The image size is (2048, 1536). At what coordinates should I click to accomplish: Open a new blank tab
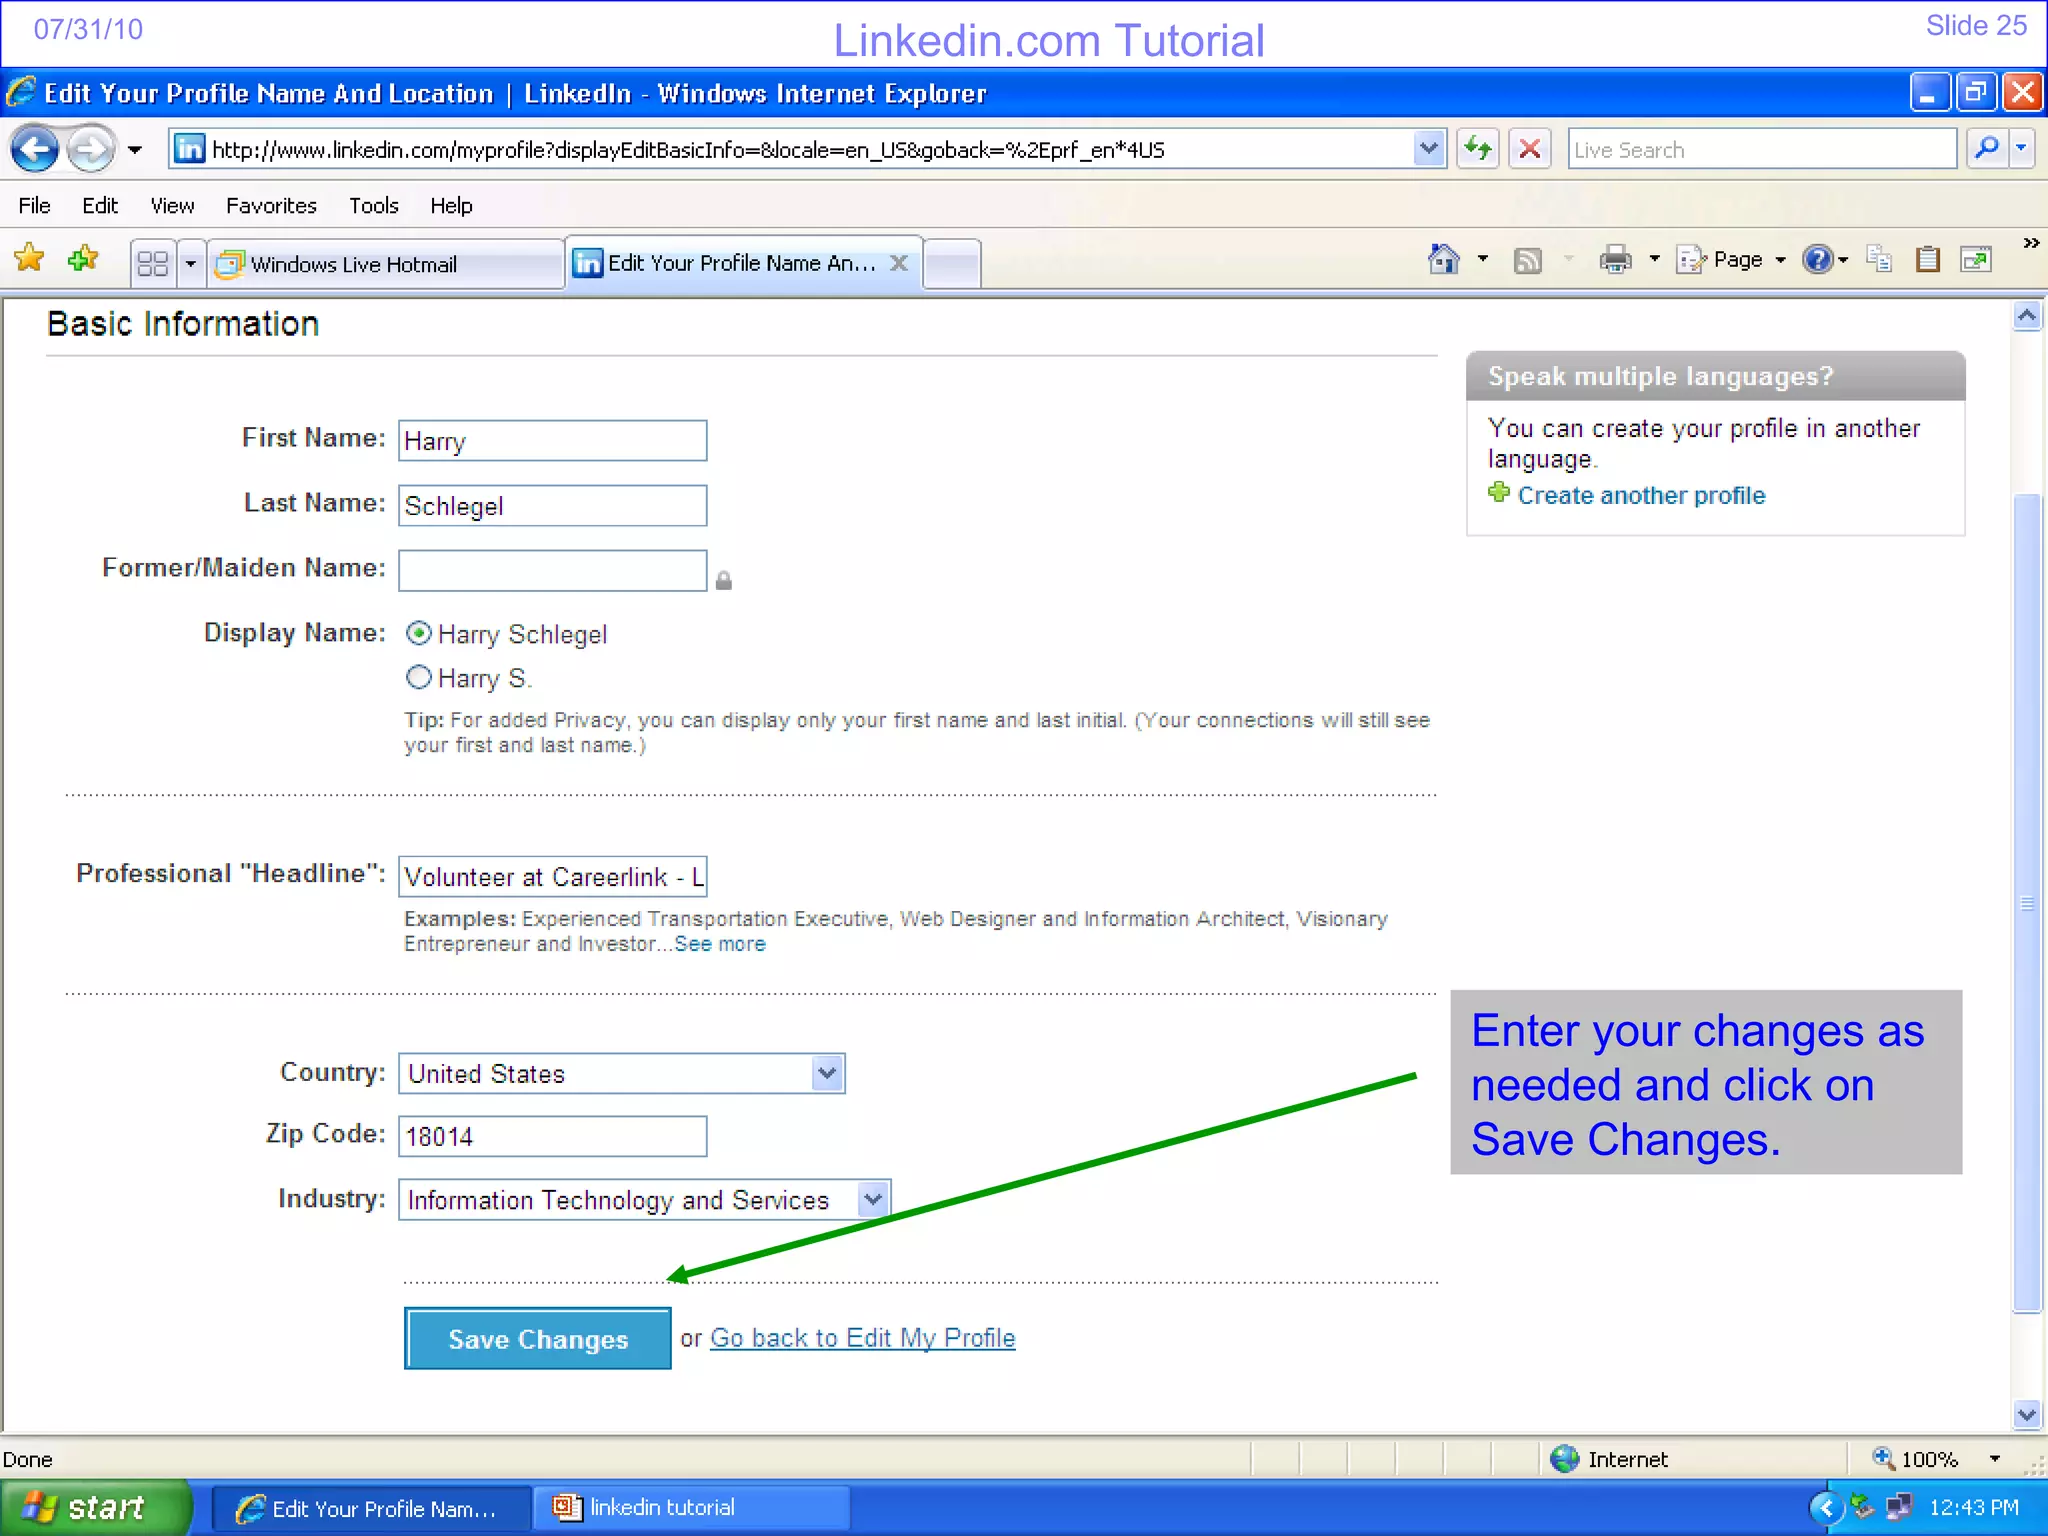(x=951, y=264)
